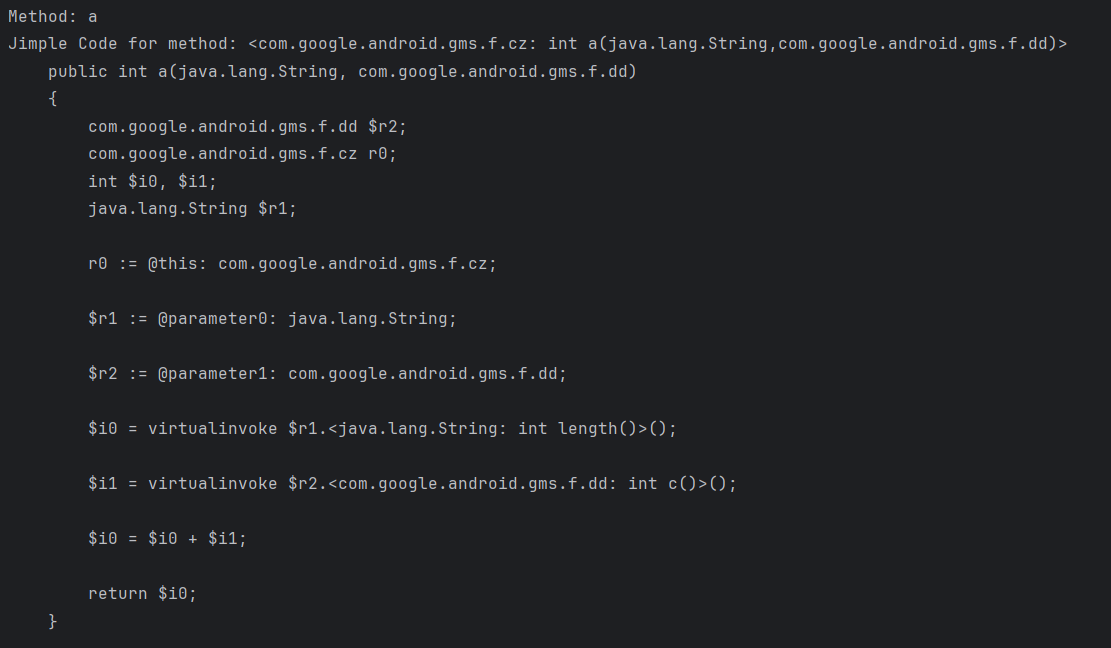Click the '$i0 = $i0 + $i1;' statement
Image resolution: width=1111 pixels, height=648 pixels.
coord(167,539)
